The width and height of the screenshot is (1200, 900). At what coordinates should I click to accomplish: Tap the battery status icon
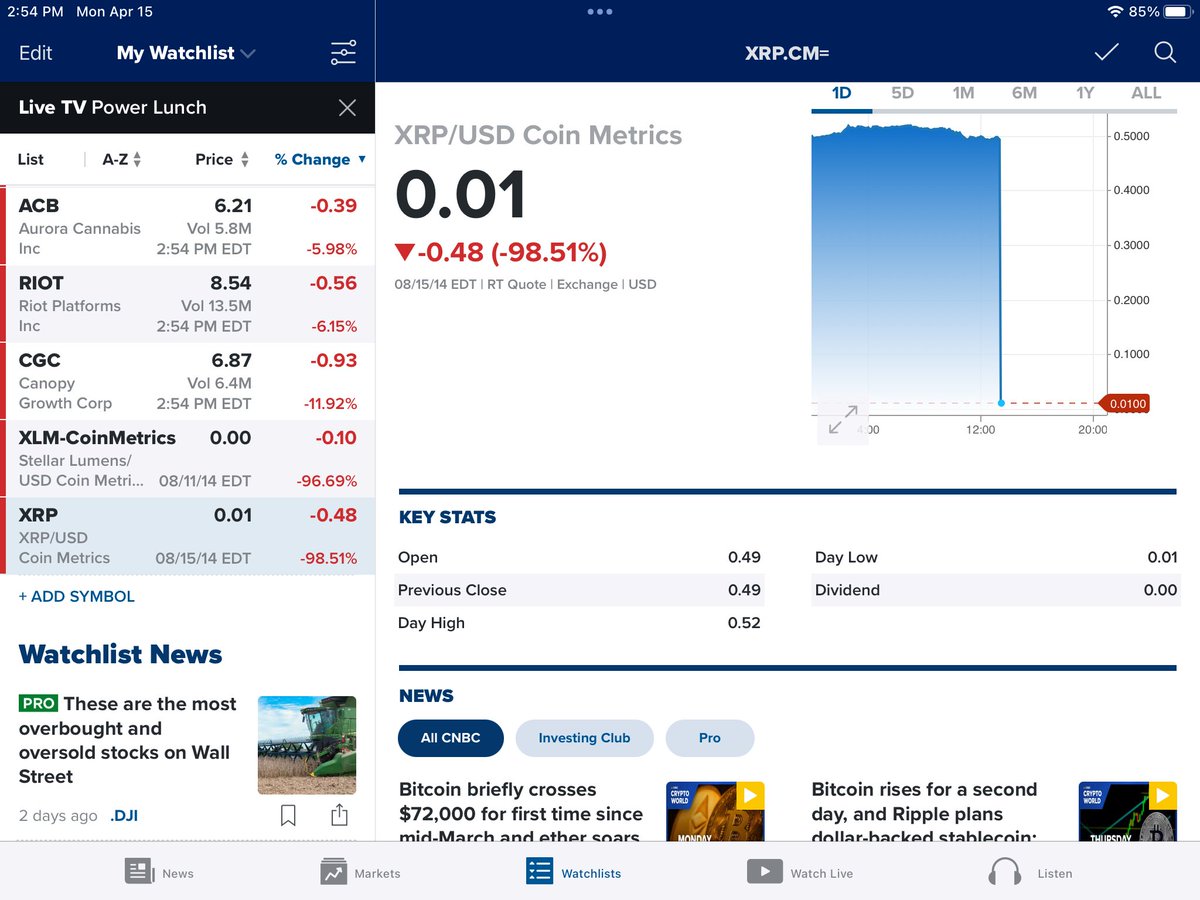pyautogui.click(x=1178, y=12)
